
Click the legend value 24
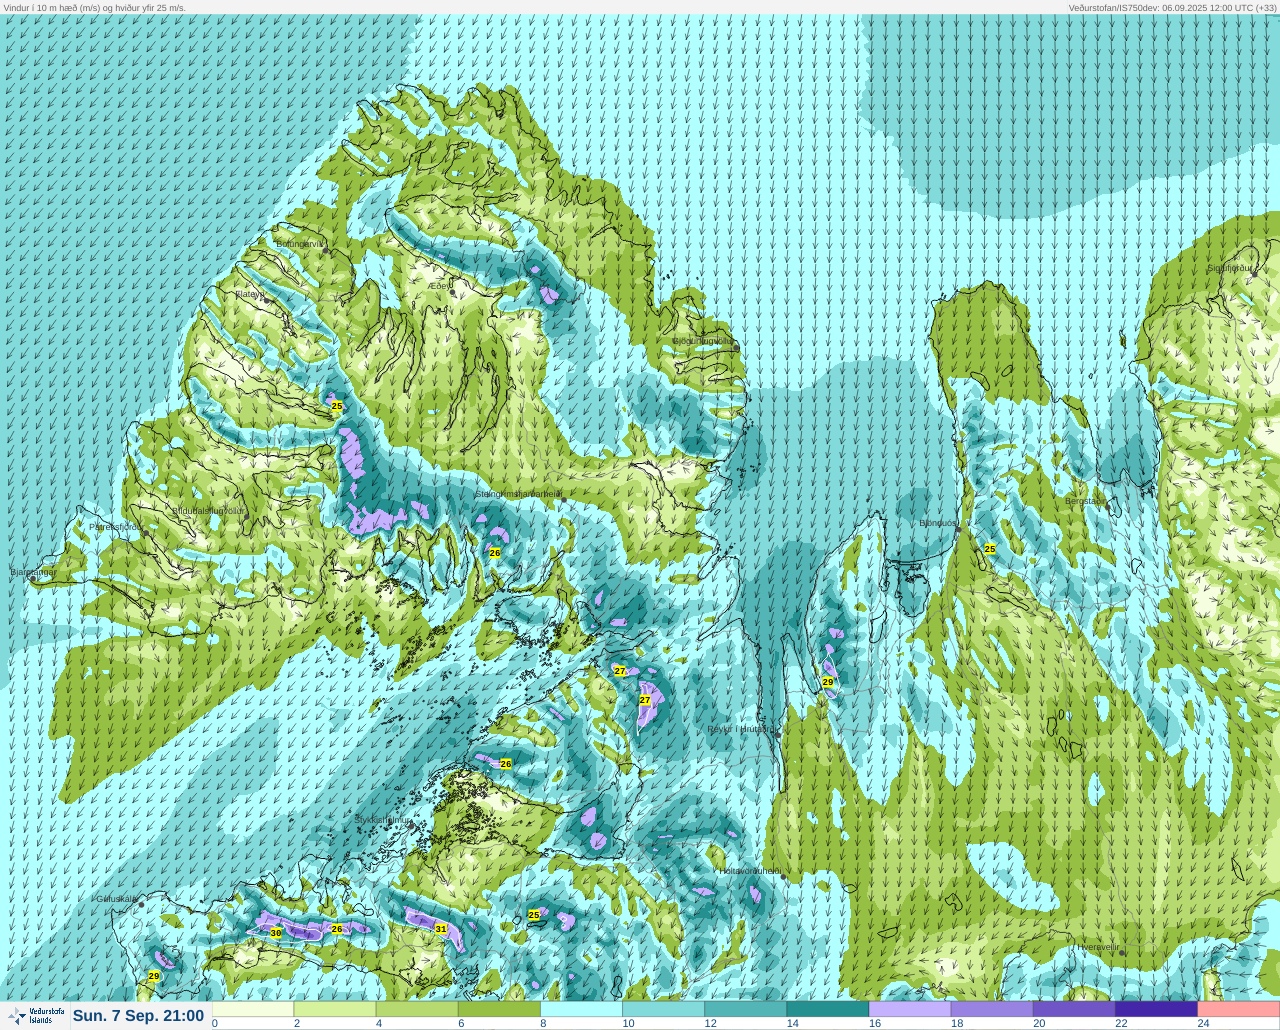pyautogui.click(x=1203, y=1023)
